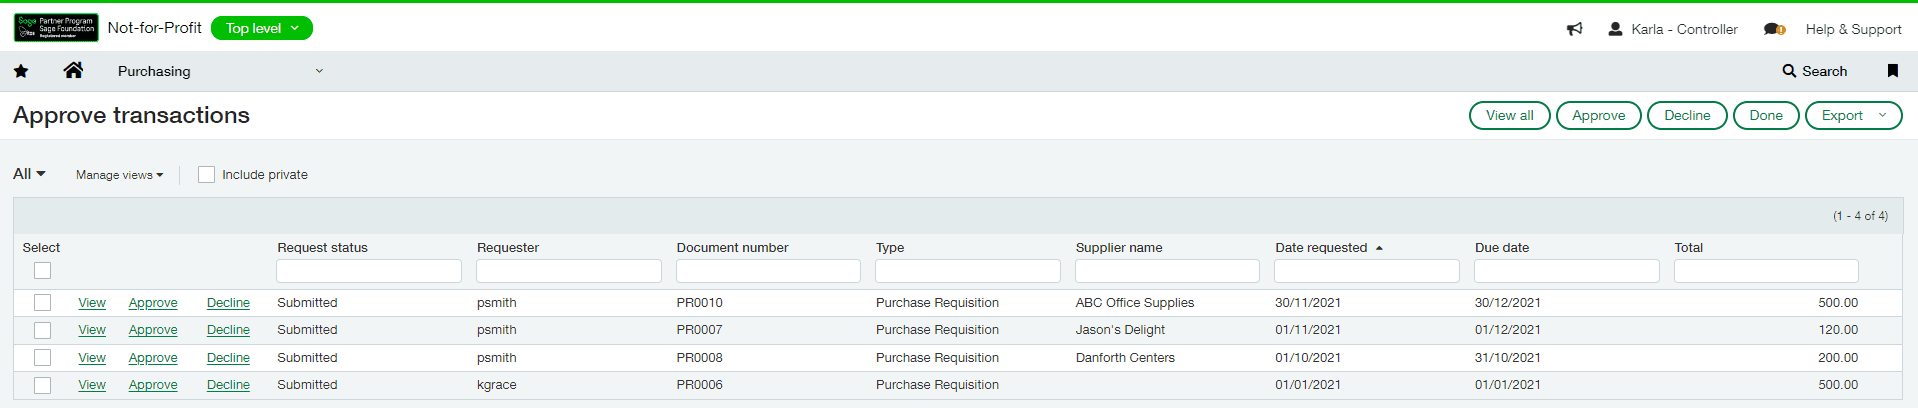Click the Sage Partner Program logo

[56, 28]
